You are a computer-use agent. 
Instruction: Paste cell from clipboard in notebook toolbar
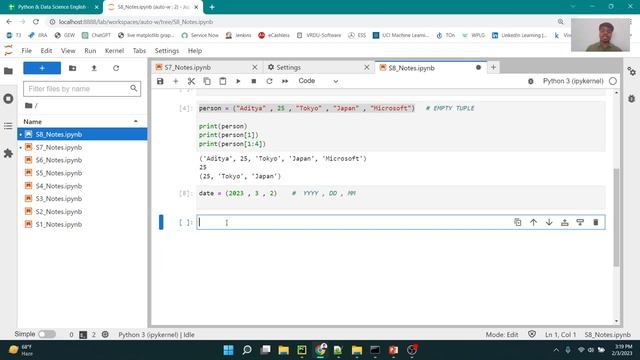pos(222,81)
